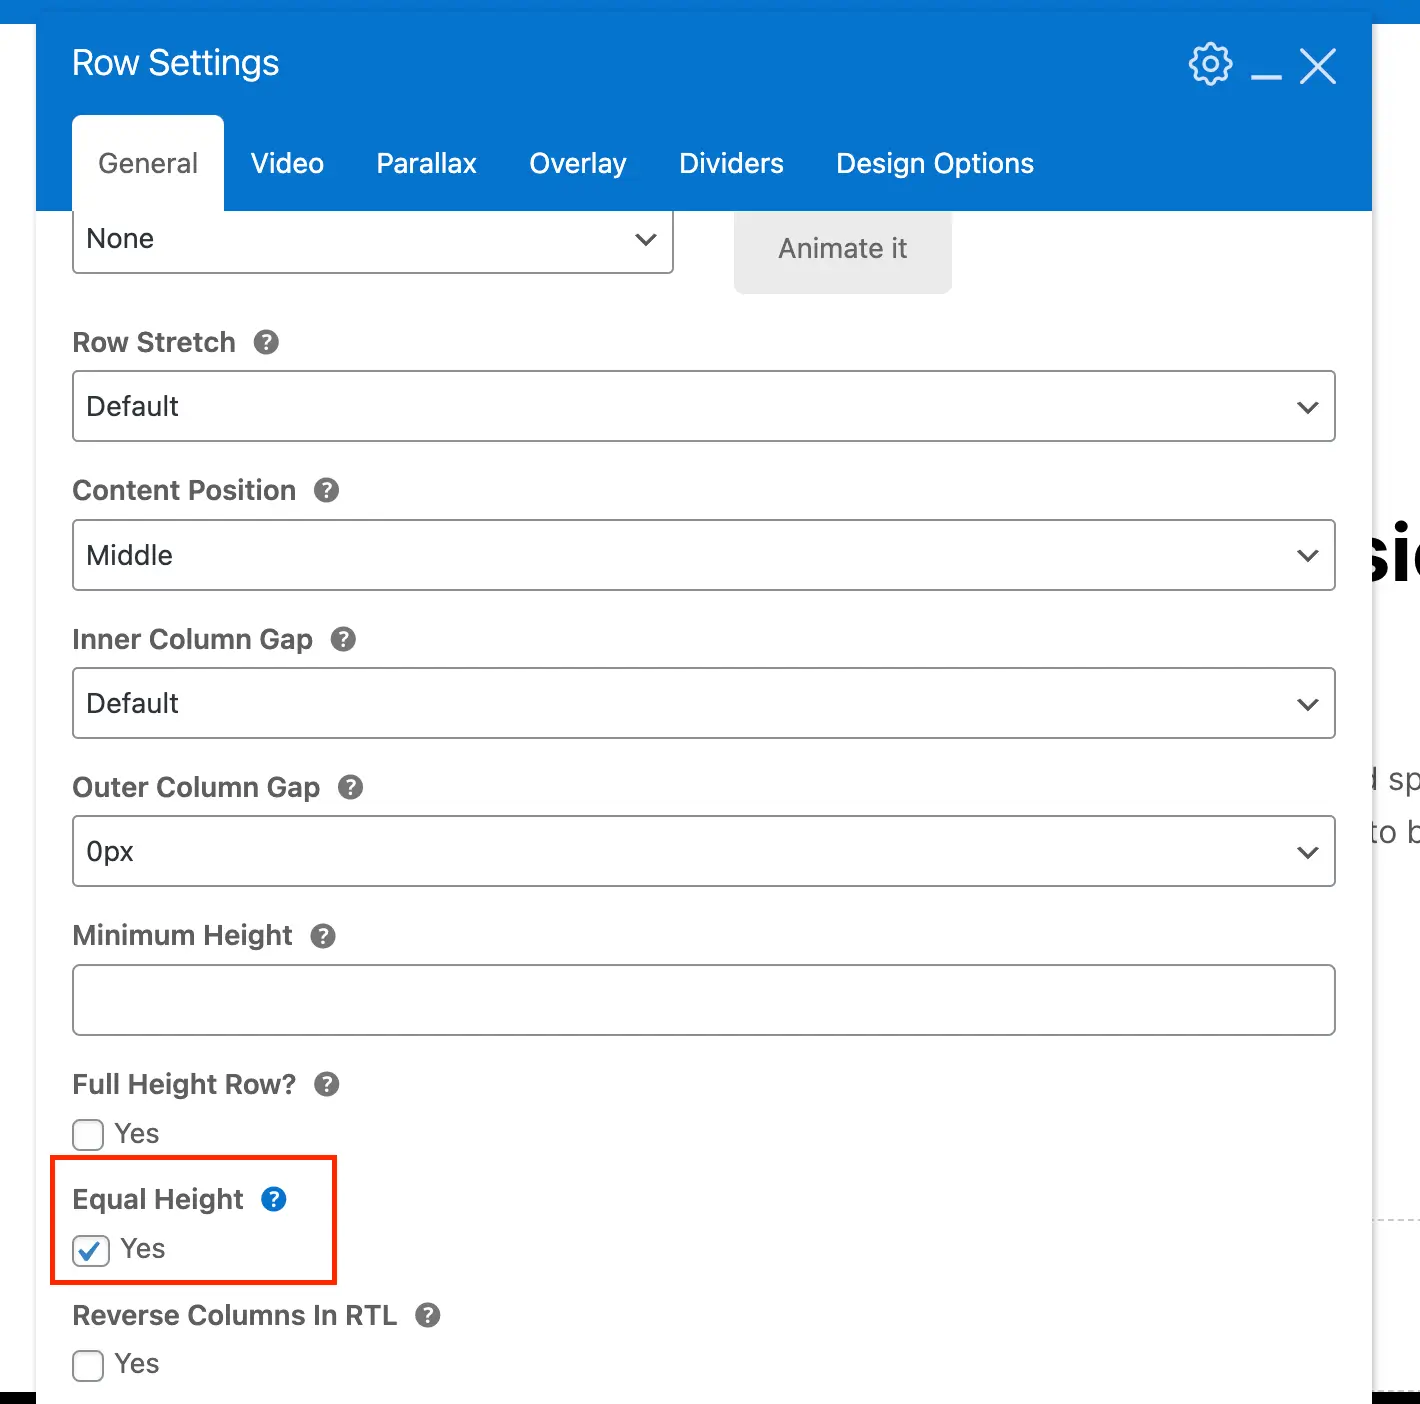Enable the Full Height Row checkbox
Screen dimensions: 1420x1404
tap(88, 1135)
